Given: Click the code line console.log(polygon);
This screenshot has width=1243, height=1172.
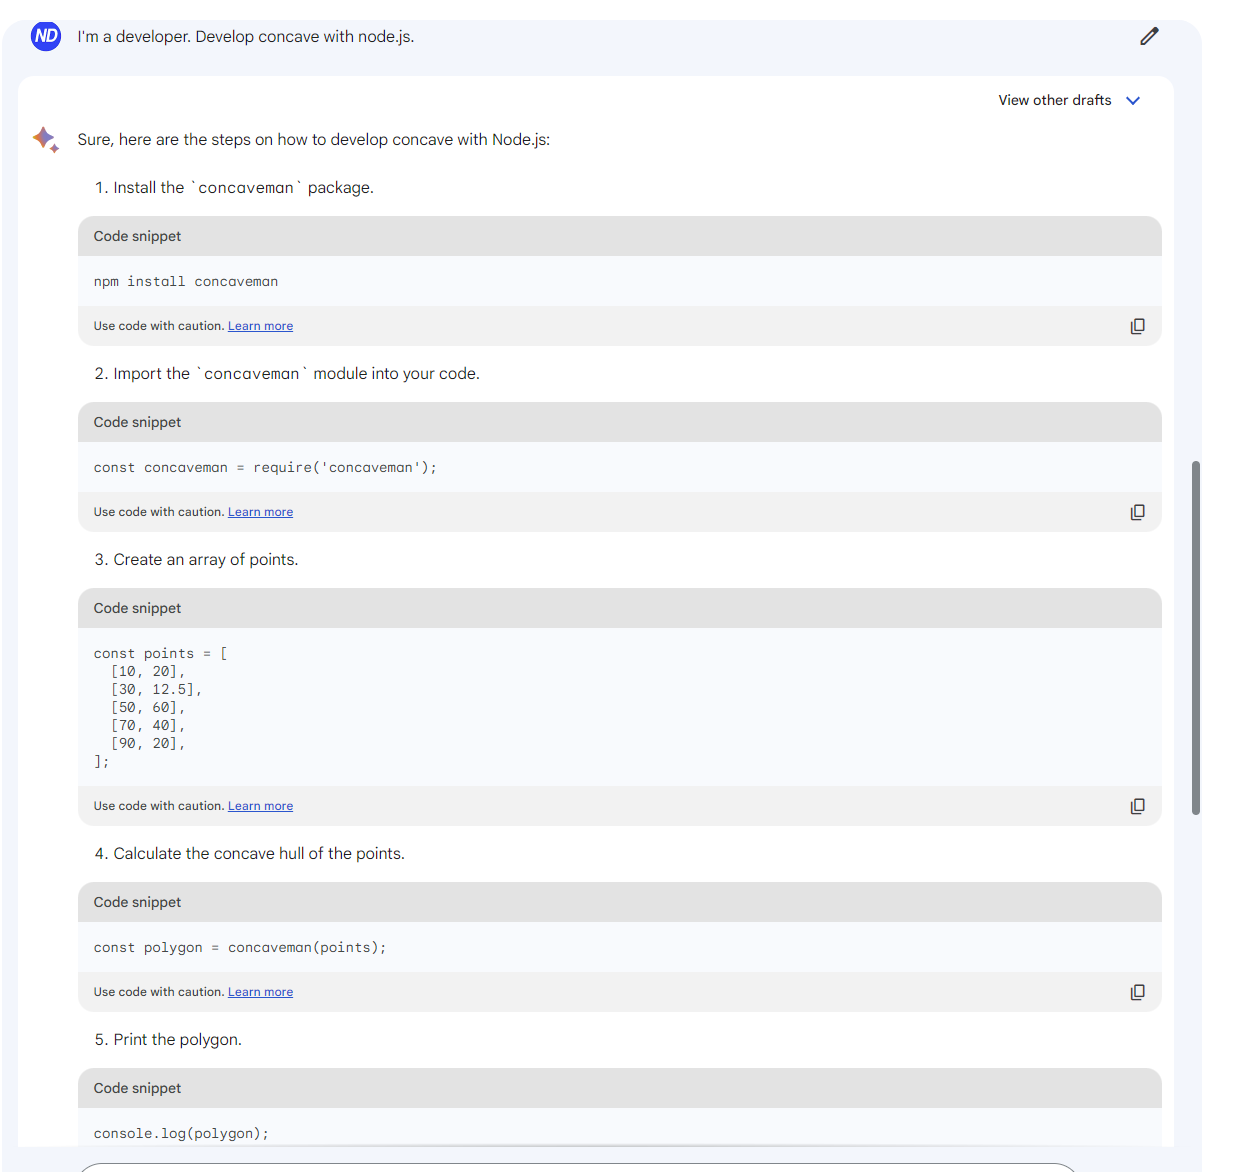Looking at the screenshot, I should point(181,1134).
